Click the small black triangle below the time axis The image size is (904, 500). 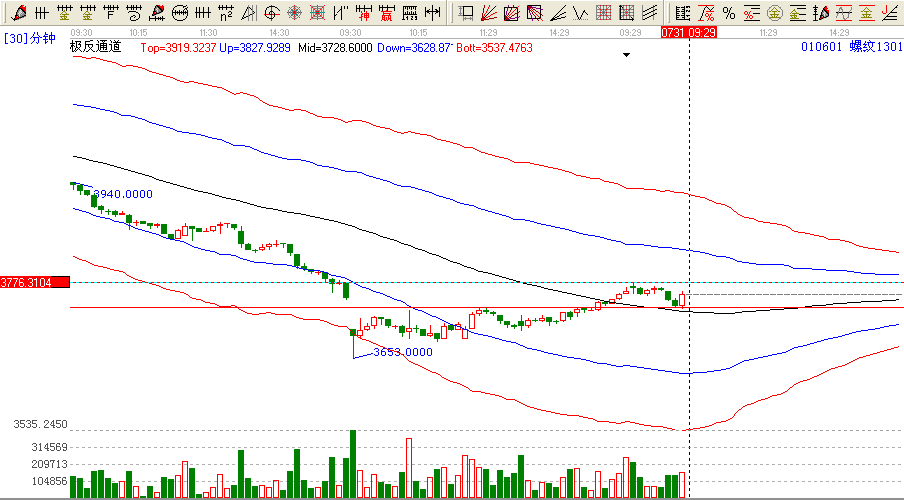point(626,56)
